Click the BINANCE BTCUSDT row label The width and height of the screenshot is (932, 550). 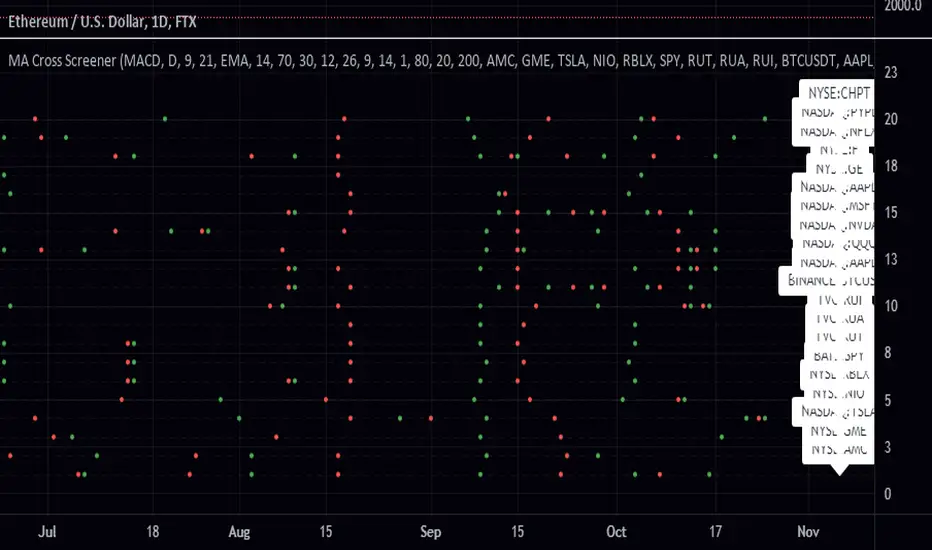(x=830, y=282)
